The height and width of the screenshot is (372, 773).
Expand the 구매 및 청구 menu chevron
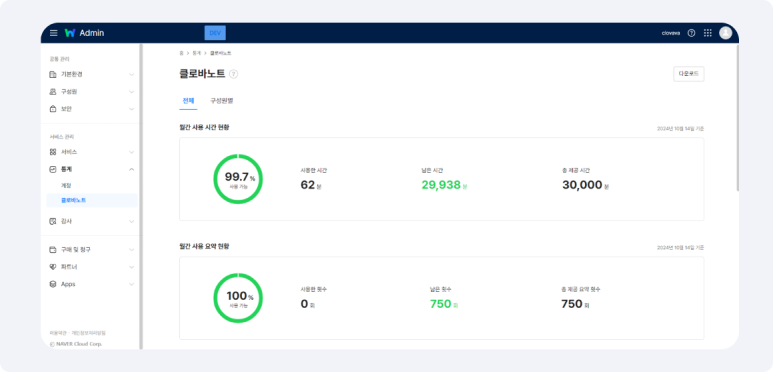tap(132, 250)
